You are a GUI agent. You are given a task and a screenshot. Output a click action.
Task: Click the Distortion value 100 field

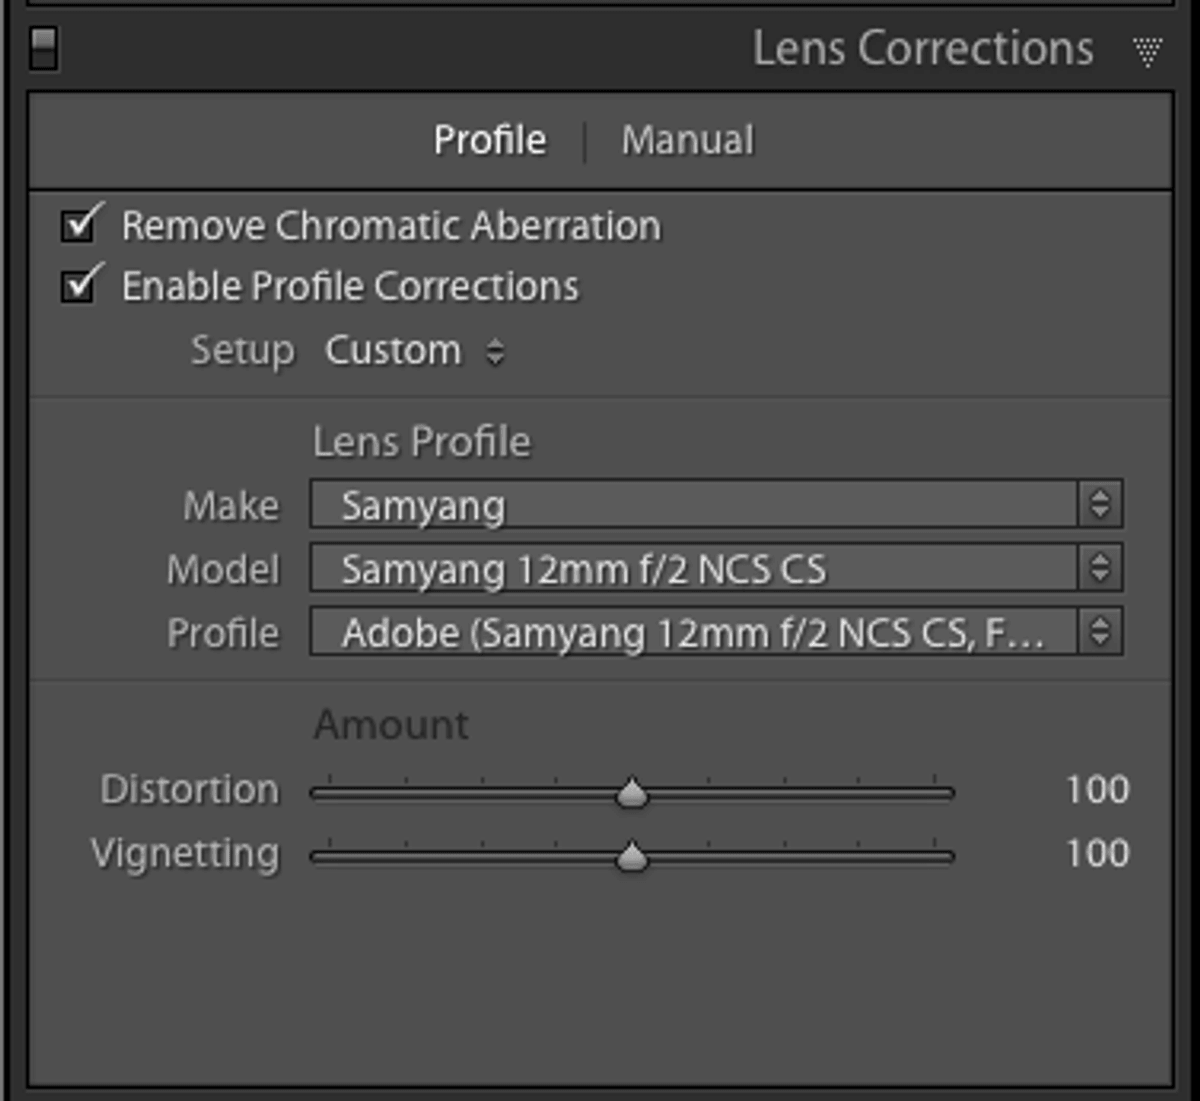point(1097,790)
